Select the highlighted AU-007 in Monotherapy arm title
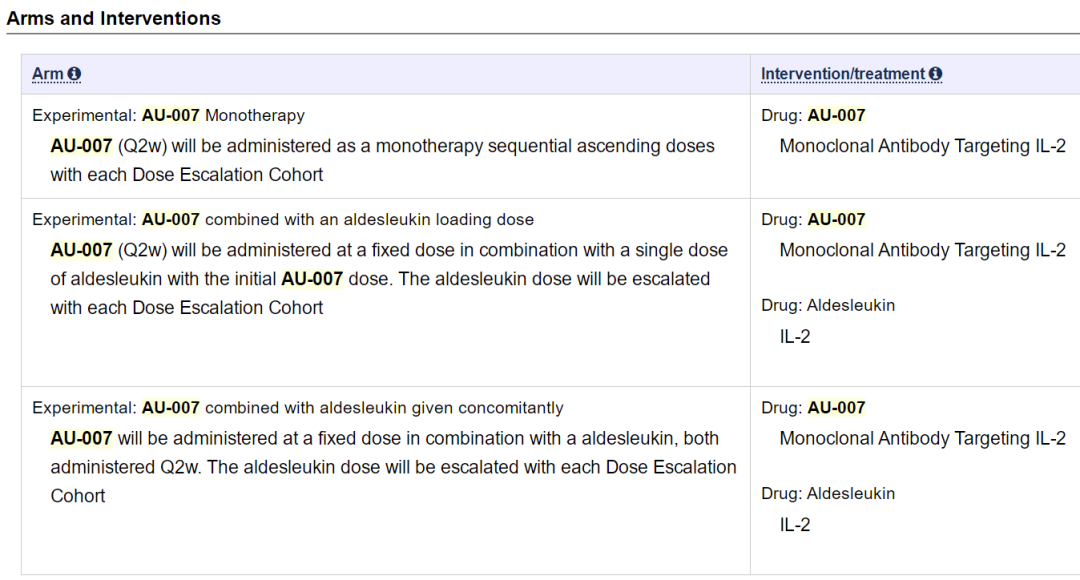The height and width of the screenshot is (580, 1080). pyautogui.click(x=171, y=115)
